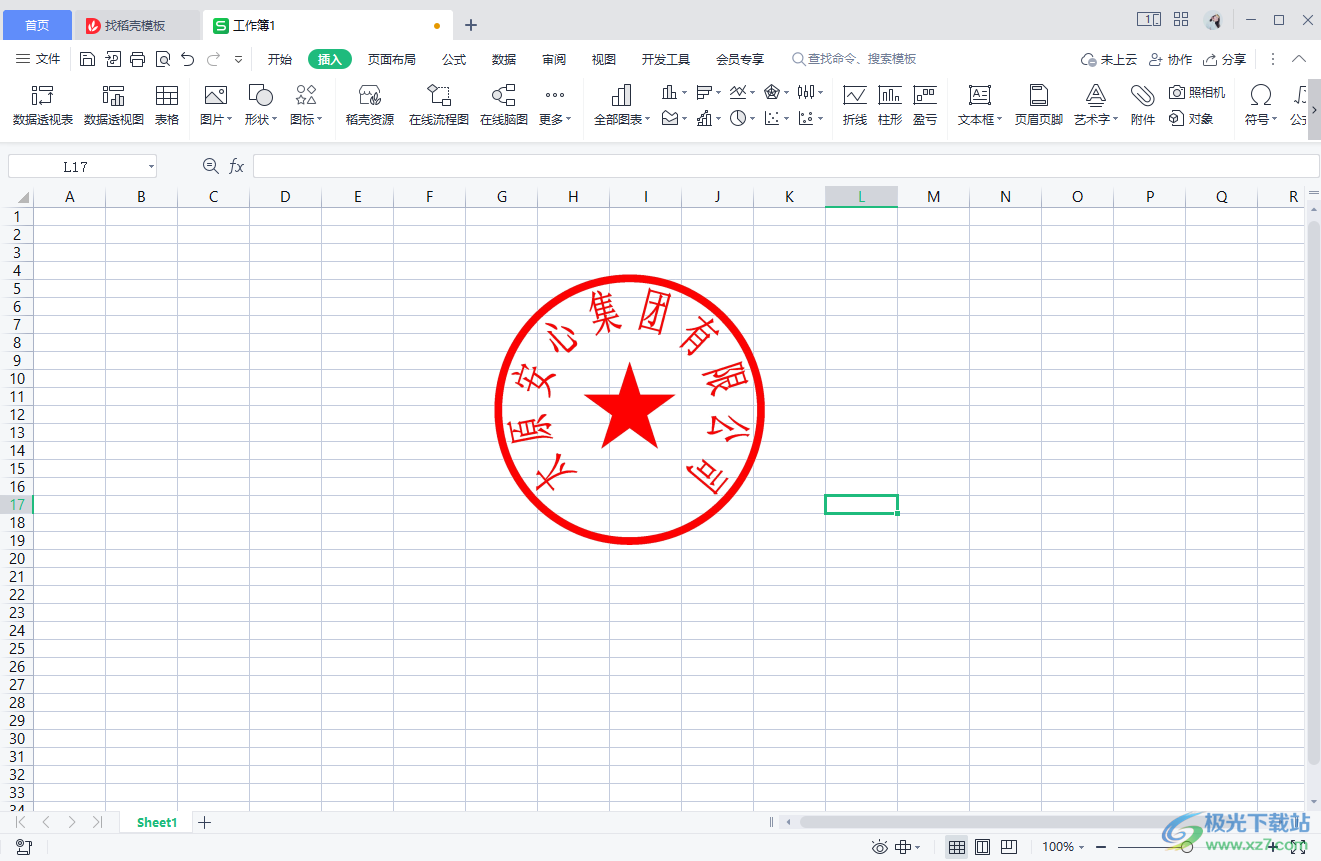1321x861 pixels.
Task: Insert an attachment 附件
Action: coord(1143,106)
